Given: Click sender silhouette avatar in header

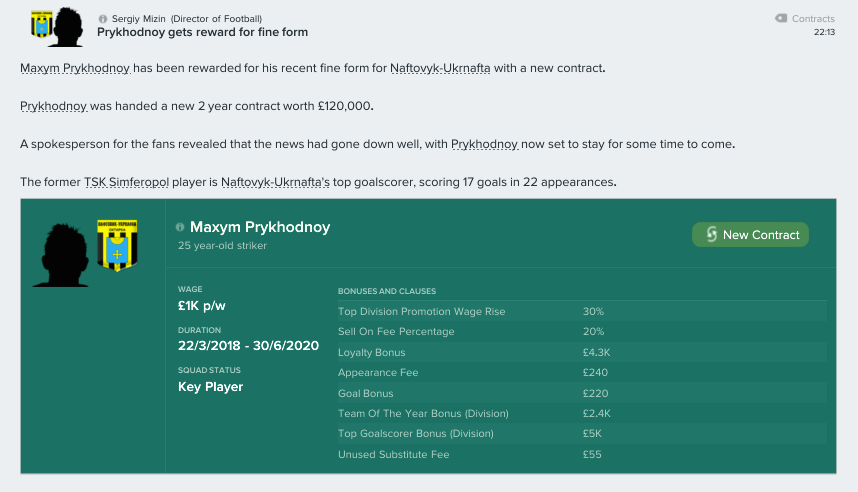Looking at the screenshot, I should pyautogui.click(x=68, y=27).
